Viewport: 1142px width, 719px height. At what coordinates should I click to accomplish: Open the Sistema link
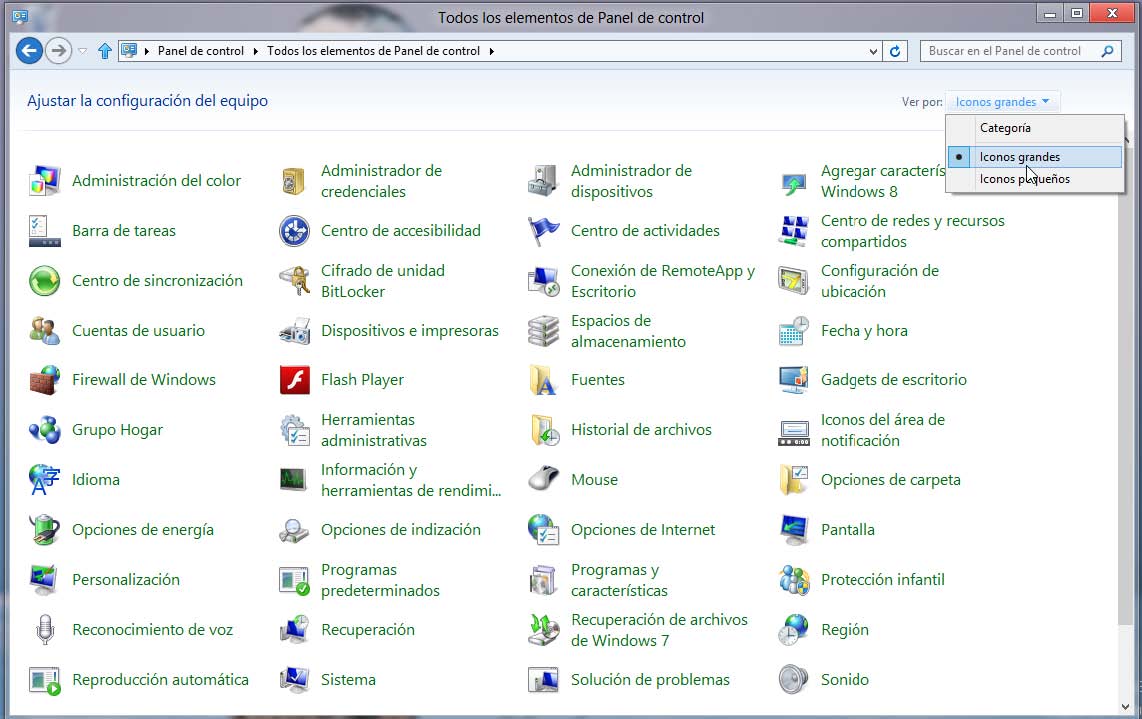(x=348, y=680)
